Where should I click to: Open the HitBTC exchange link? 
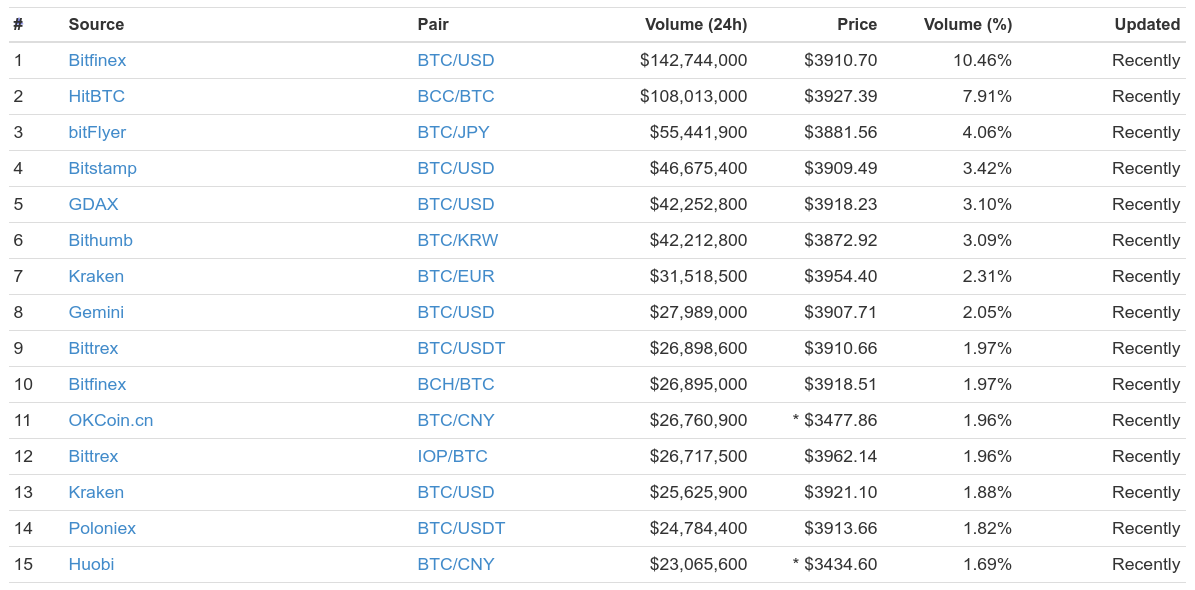[97, 96]
